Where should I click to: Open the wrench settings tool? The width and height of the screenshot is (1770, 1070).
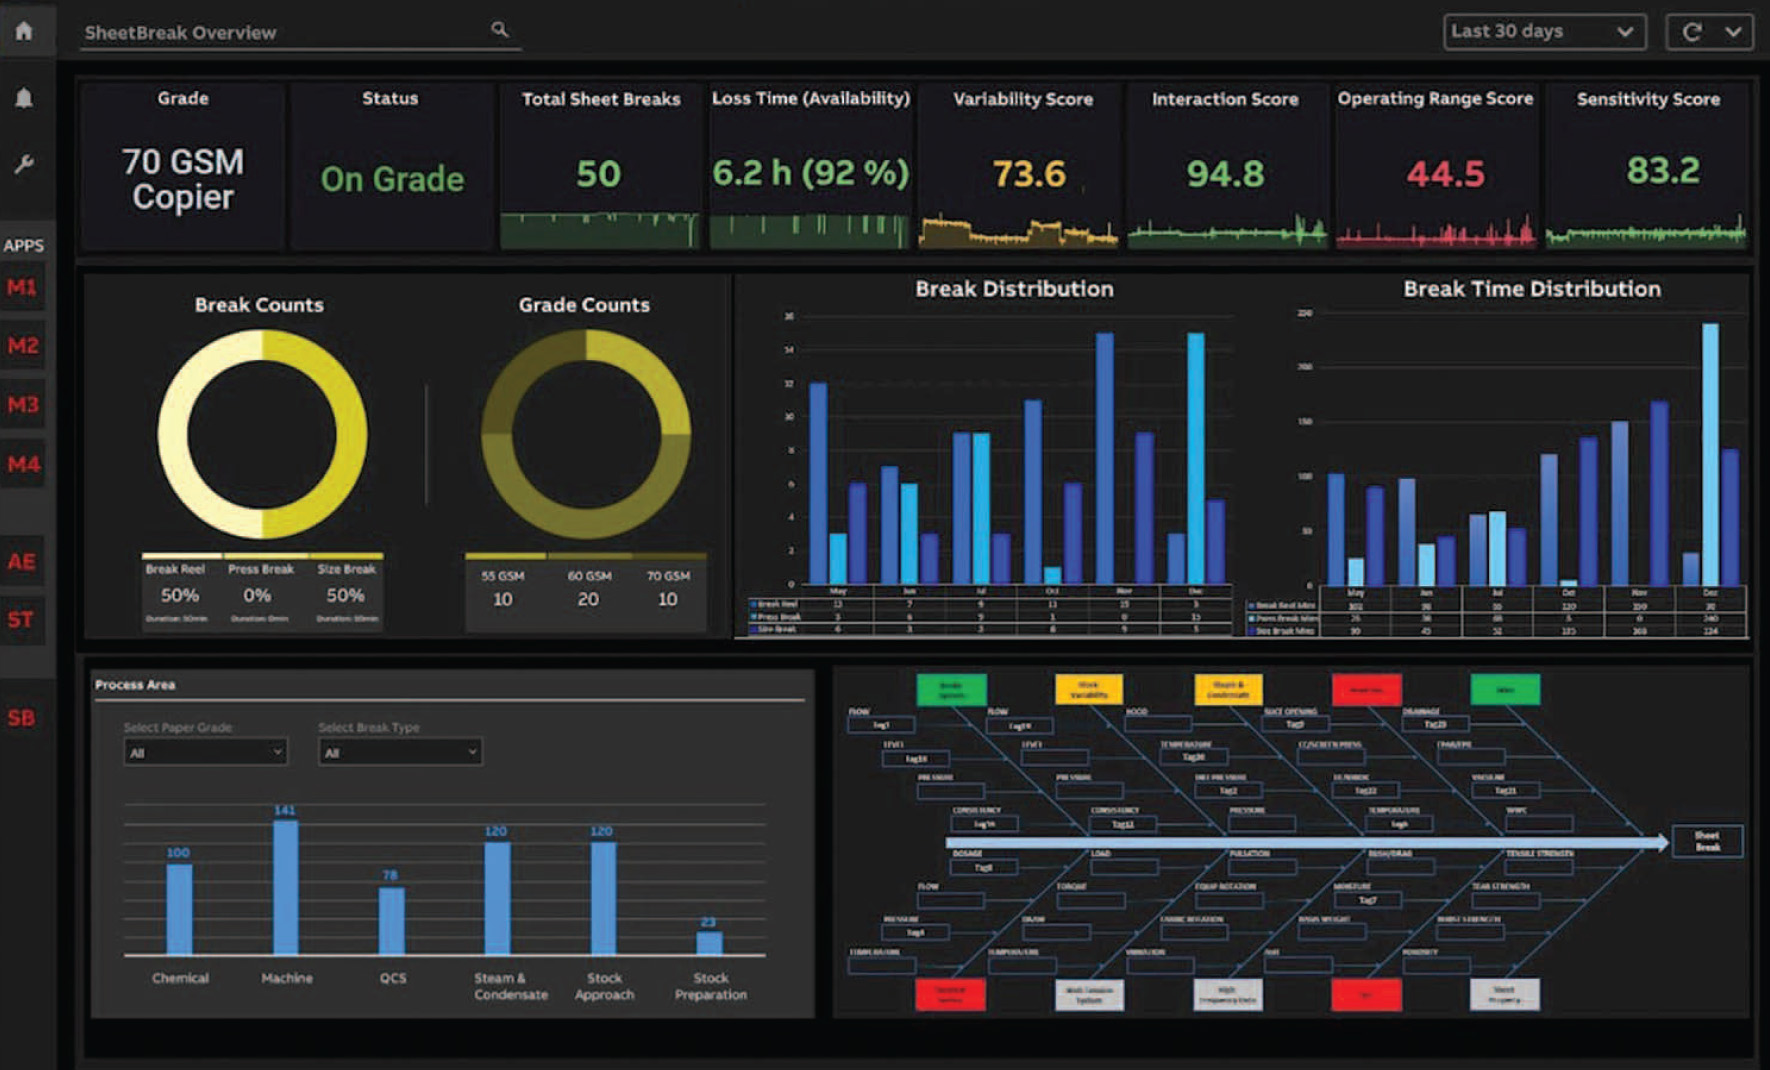click(x=24, y=164)
